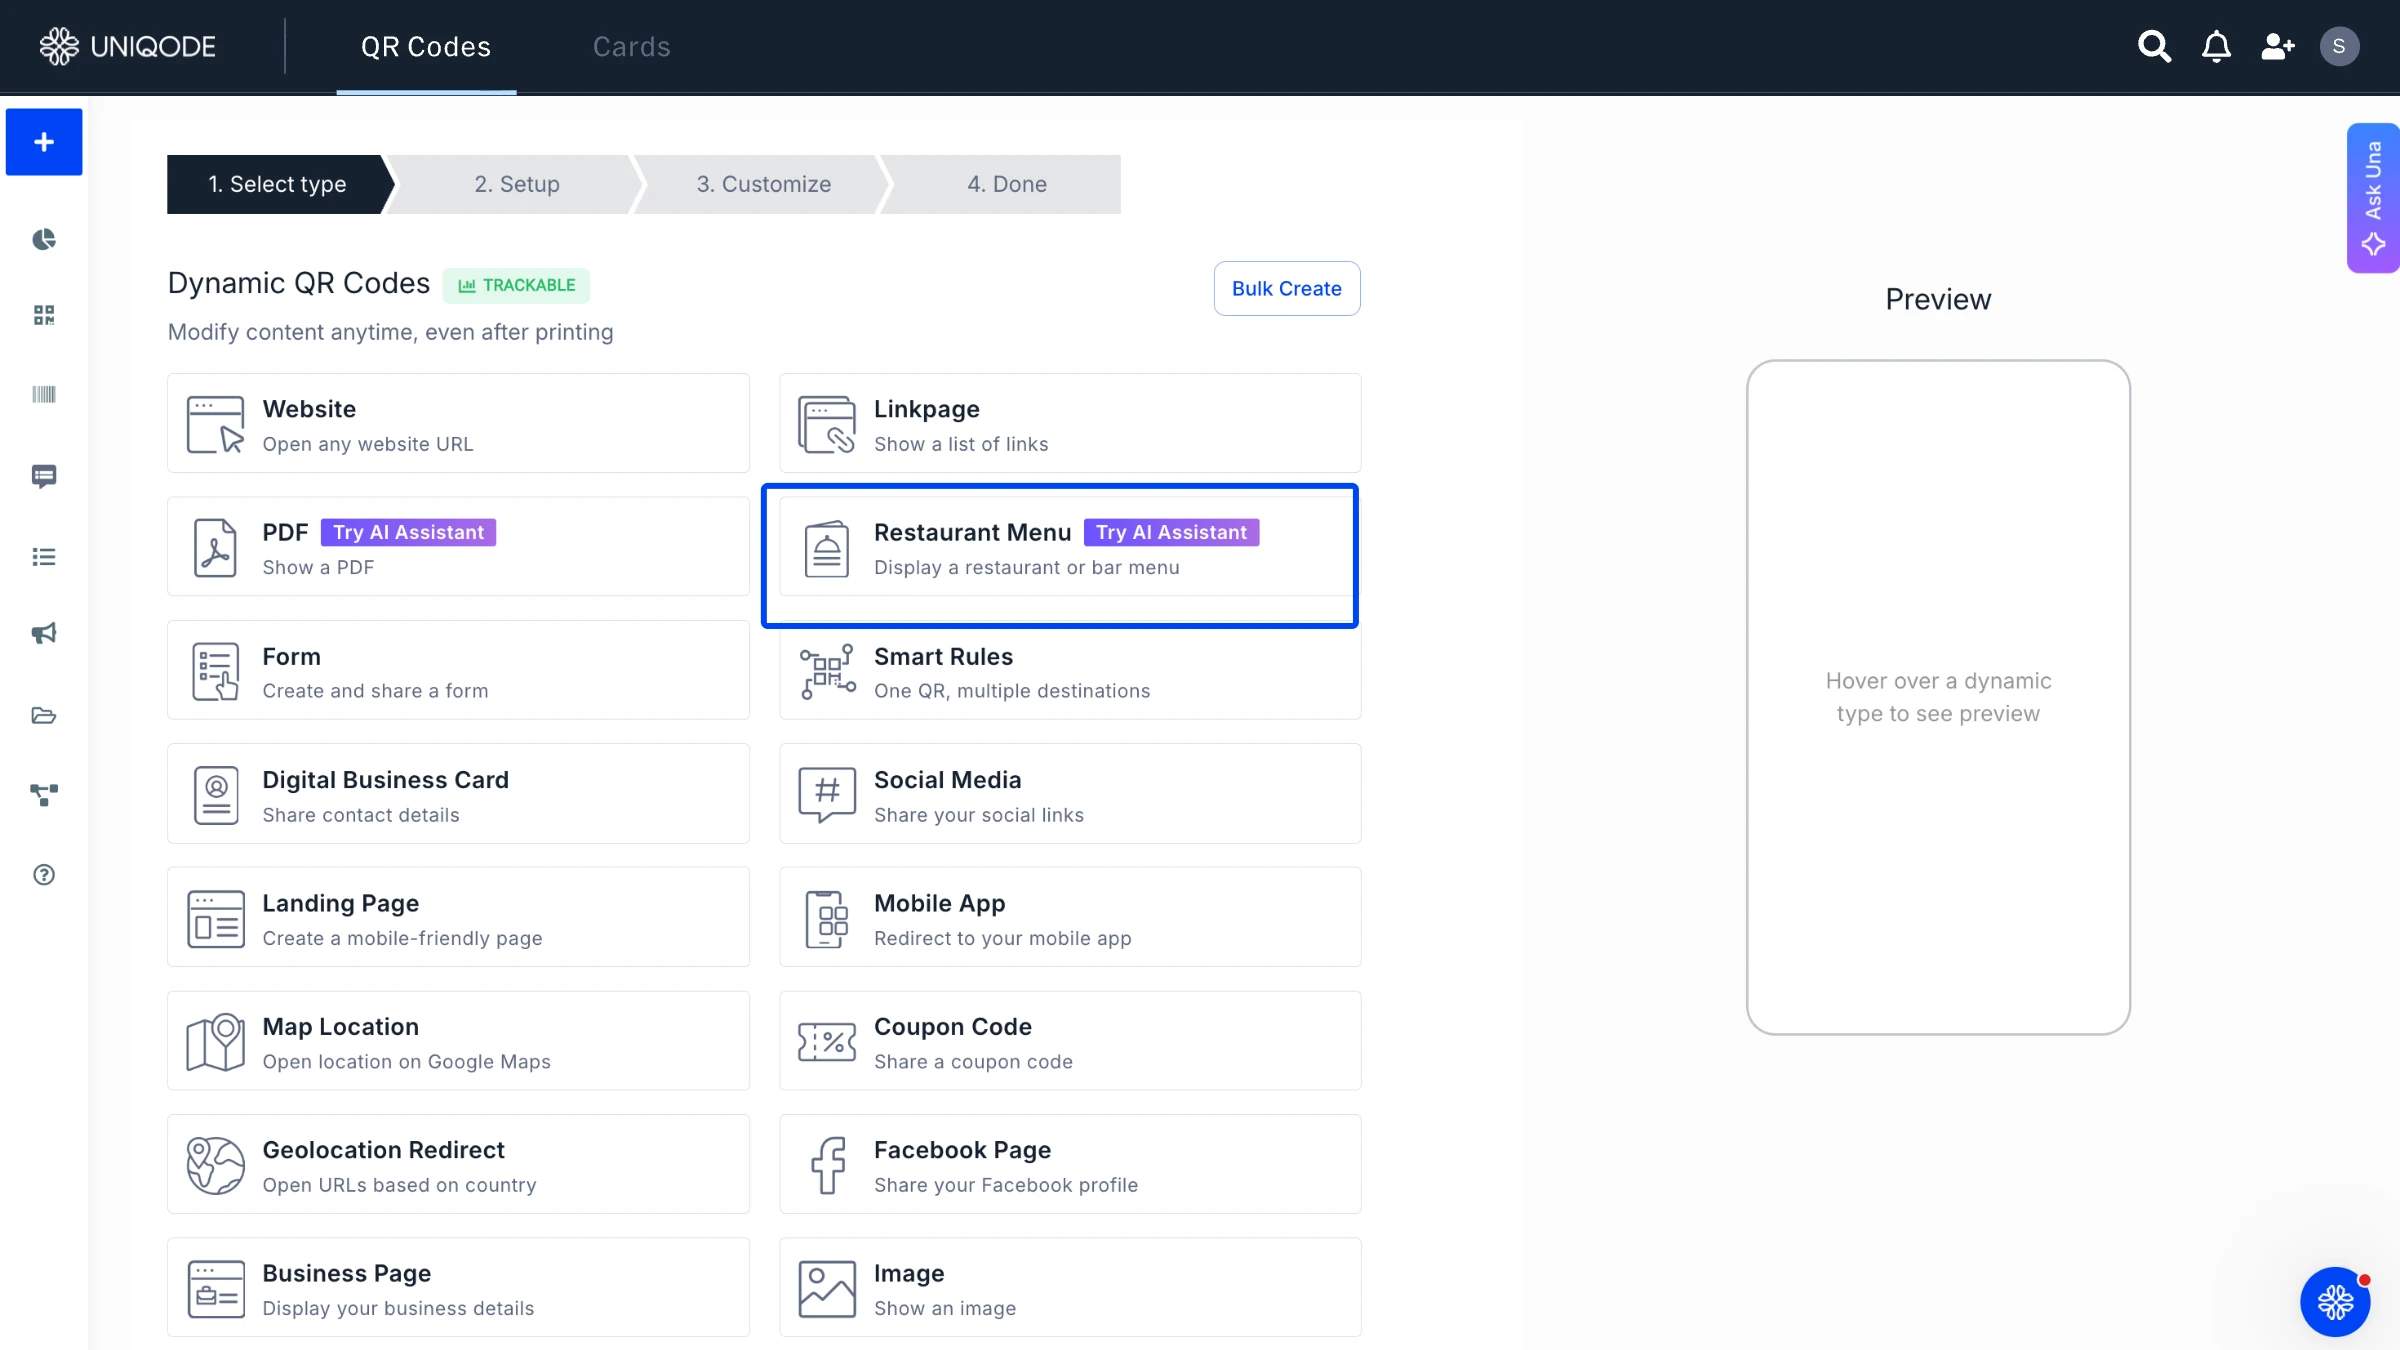Click Restaurant Menu Try AI Assistant badge
2400x1350 pixels.
tap(1171, 532)
